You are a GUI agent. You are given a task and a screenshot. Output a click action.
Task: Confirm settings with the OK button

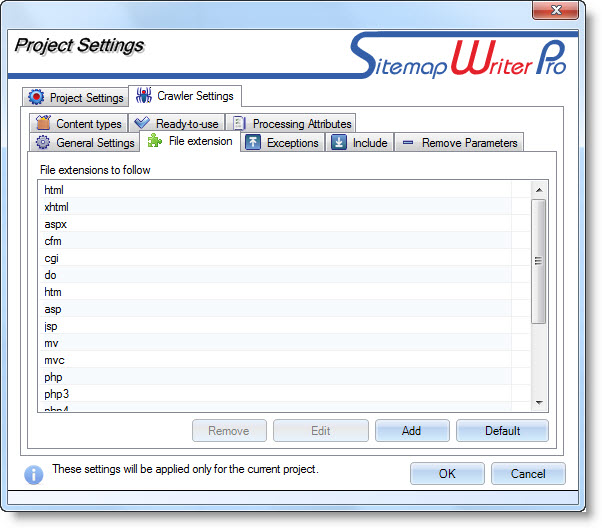coord(447,473)
